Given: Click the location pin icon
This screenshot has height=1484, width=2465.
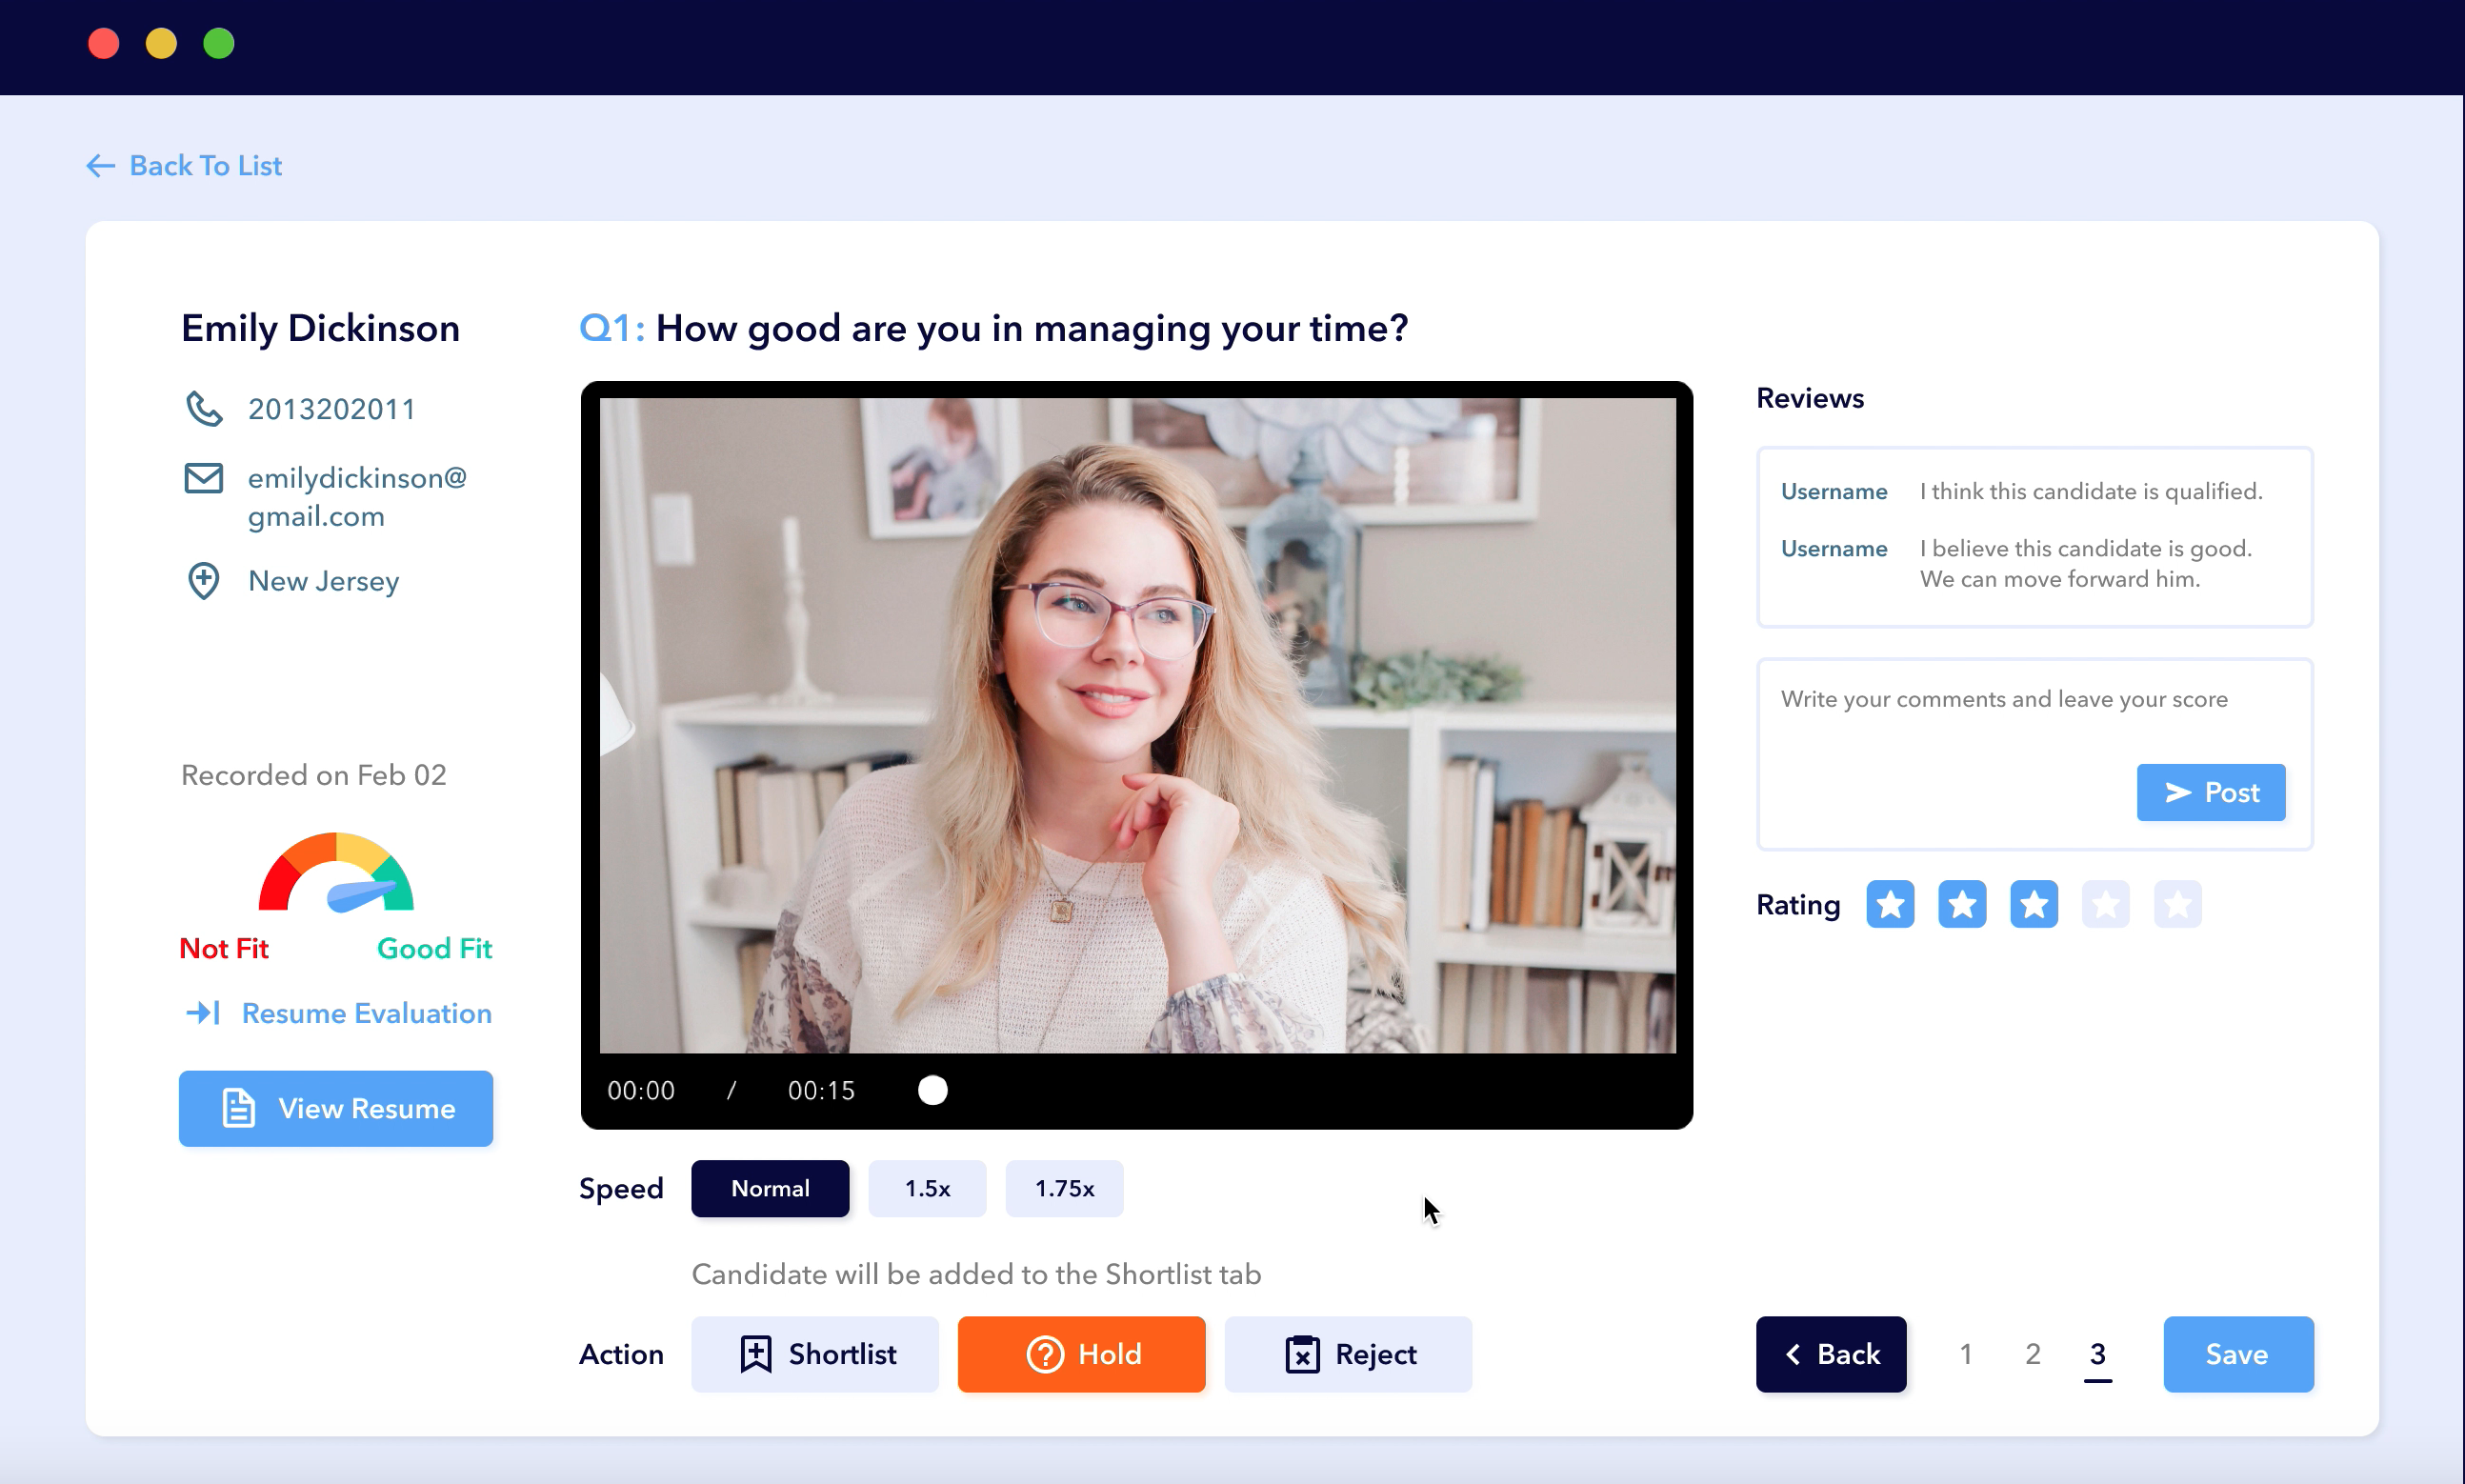Looking at the screenshot, I should coord(204,581).
